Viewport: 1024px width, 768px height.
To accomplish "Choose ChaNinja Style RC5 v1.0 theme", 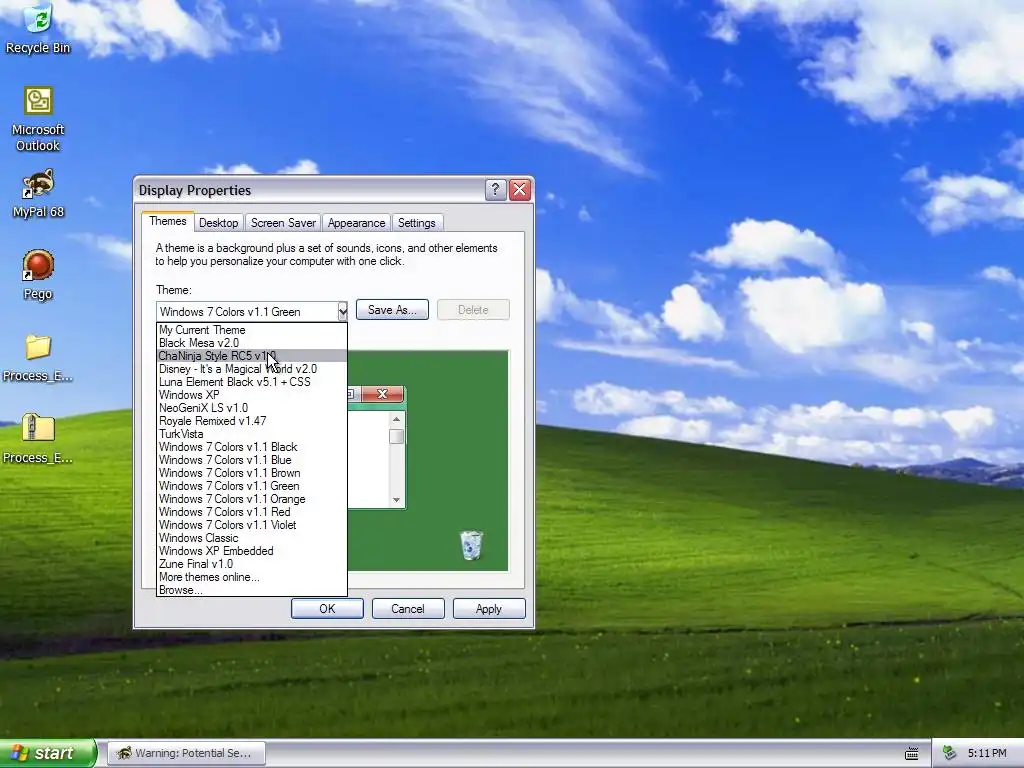I will (x=252, y=356).
